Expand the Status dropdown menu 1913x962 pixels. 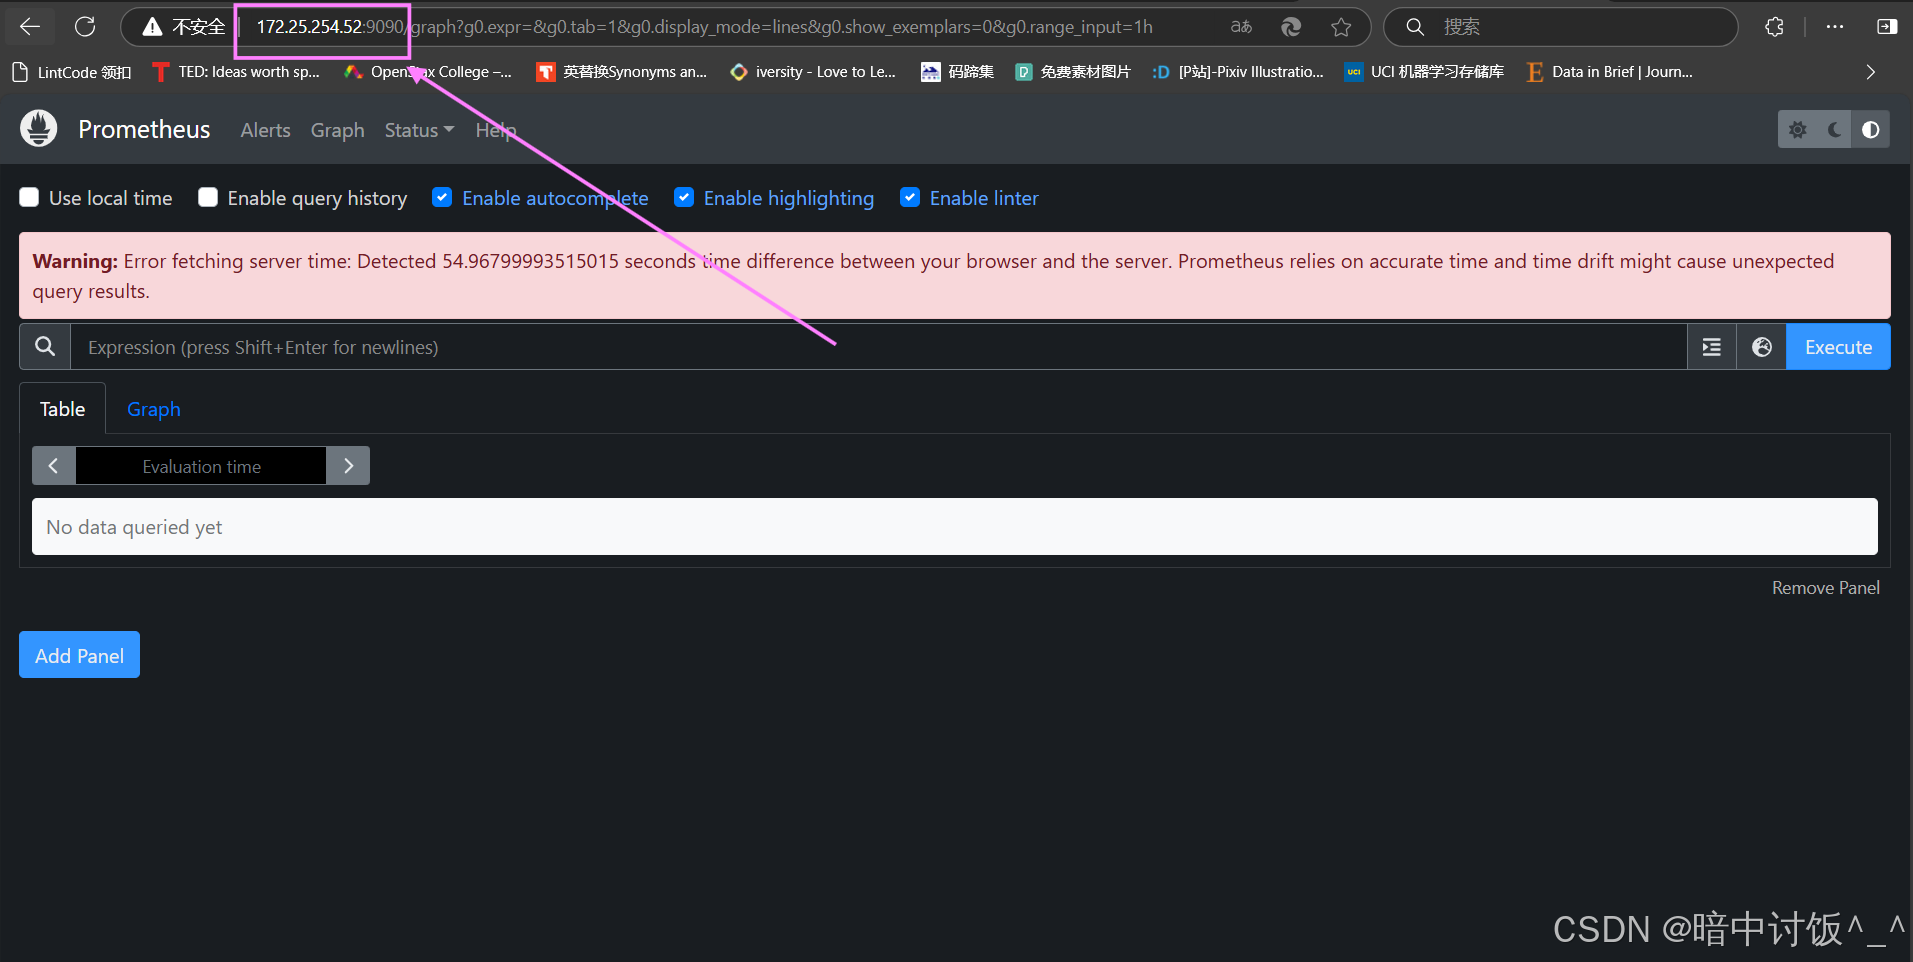click(x=419, y=130)
